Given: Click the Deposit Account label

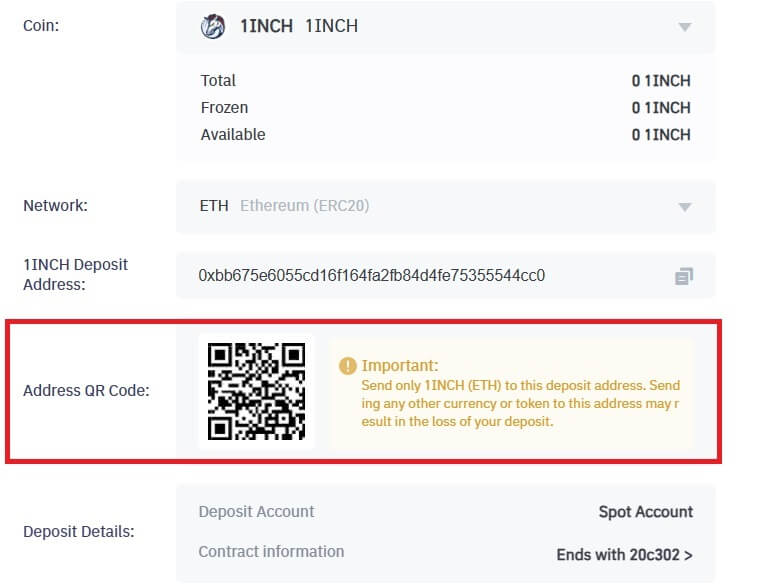Looking at the screenshot, I should (x=256, y=512).
